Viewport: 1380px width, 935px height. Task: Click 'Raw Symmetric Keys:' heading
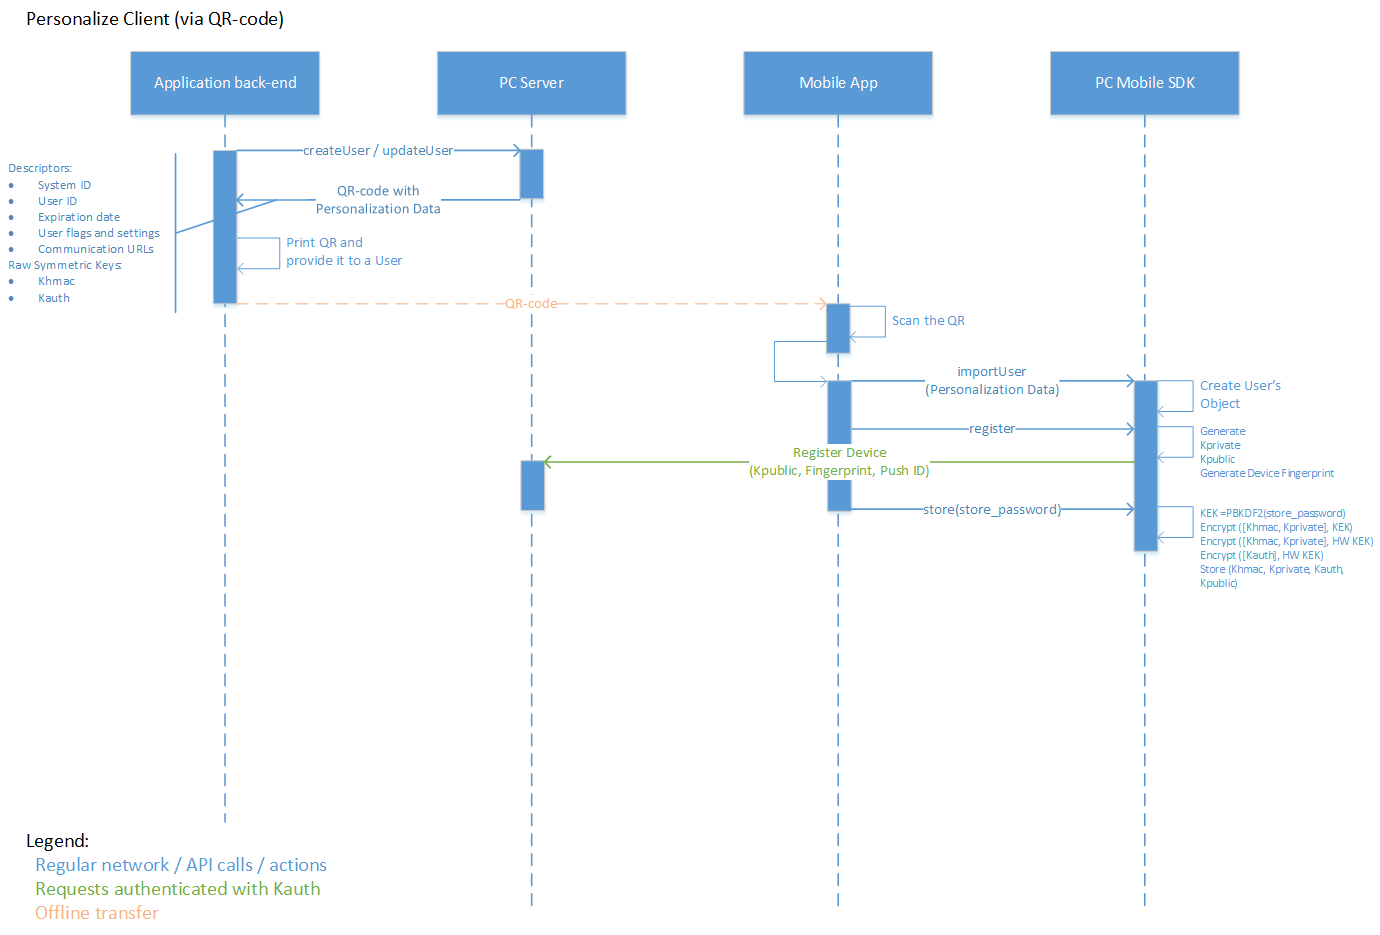[x=65, y=266]
